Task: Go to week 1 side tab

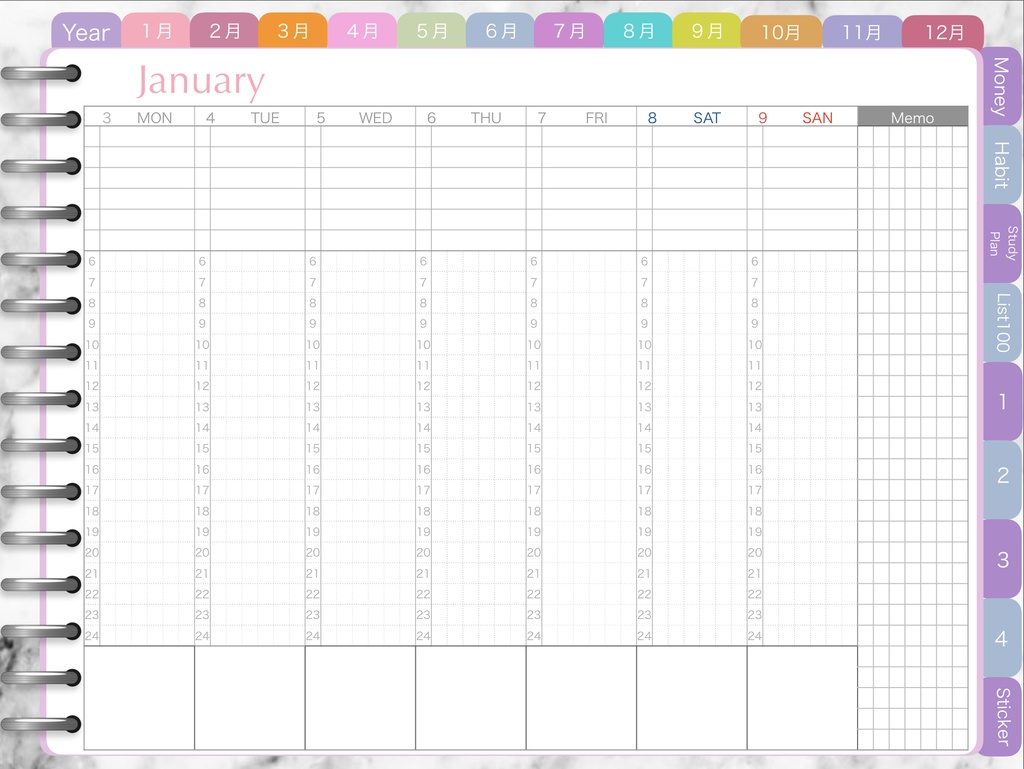Action: (x=1002, y=401)
